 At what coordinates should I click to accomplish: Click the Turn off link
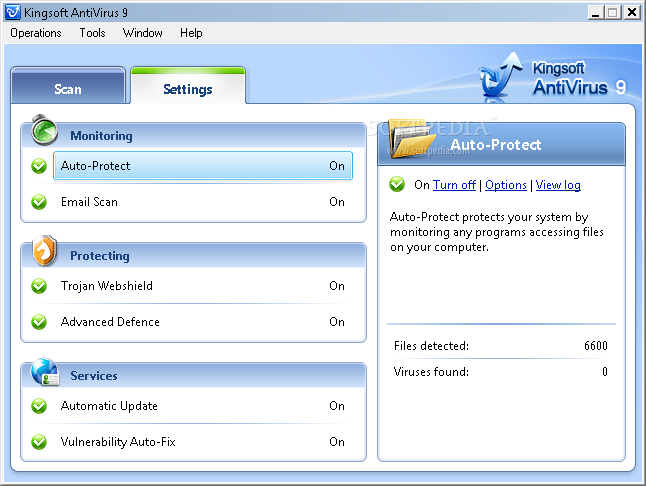click(454, 185)
